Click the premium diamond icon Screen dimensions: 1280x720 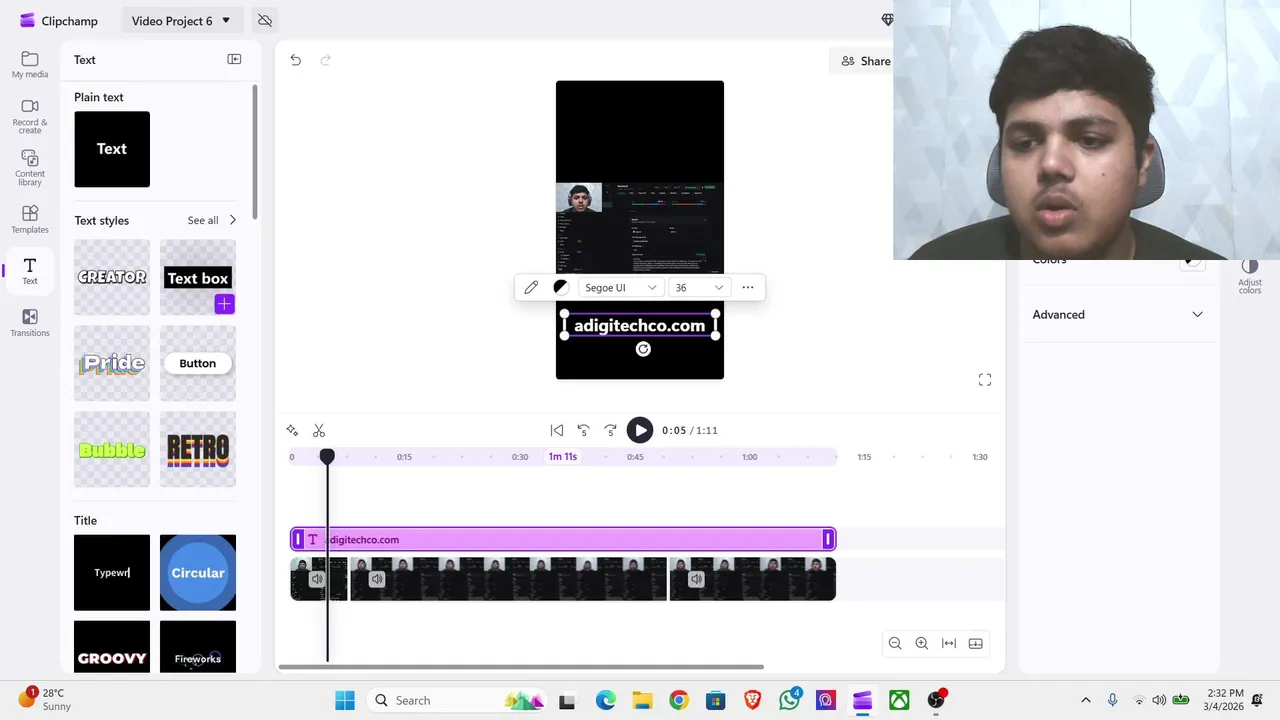pos(886,20)
